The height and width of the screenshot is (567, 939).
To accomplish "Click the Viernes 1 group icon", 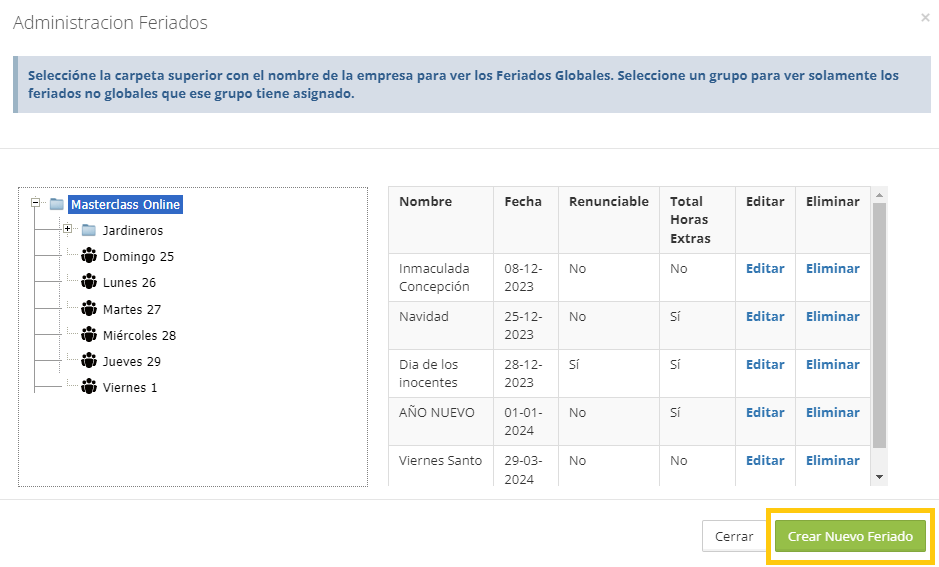I will pyautogui.click(x=89, y=387).
